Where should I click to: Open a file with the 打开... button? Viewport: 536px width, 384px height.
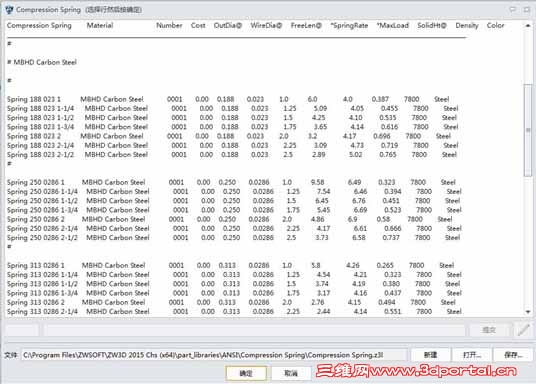click(x=472, y=355)
